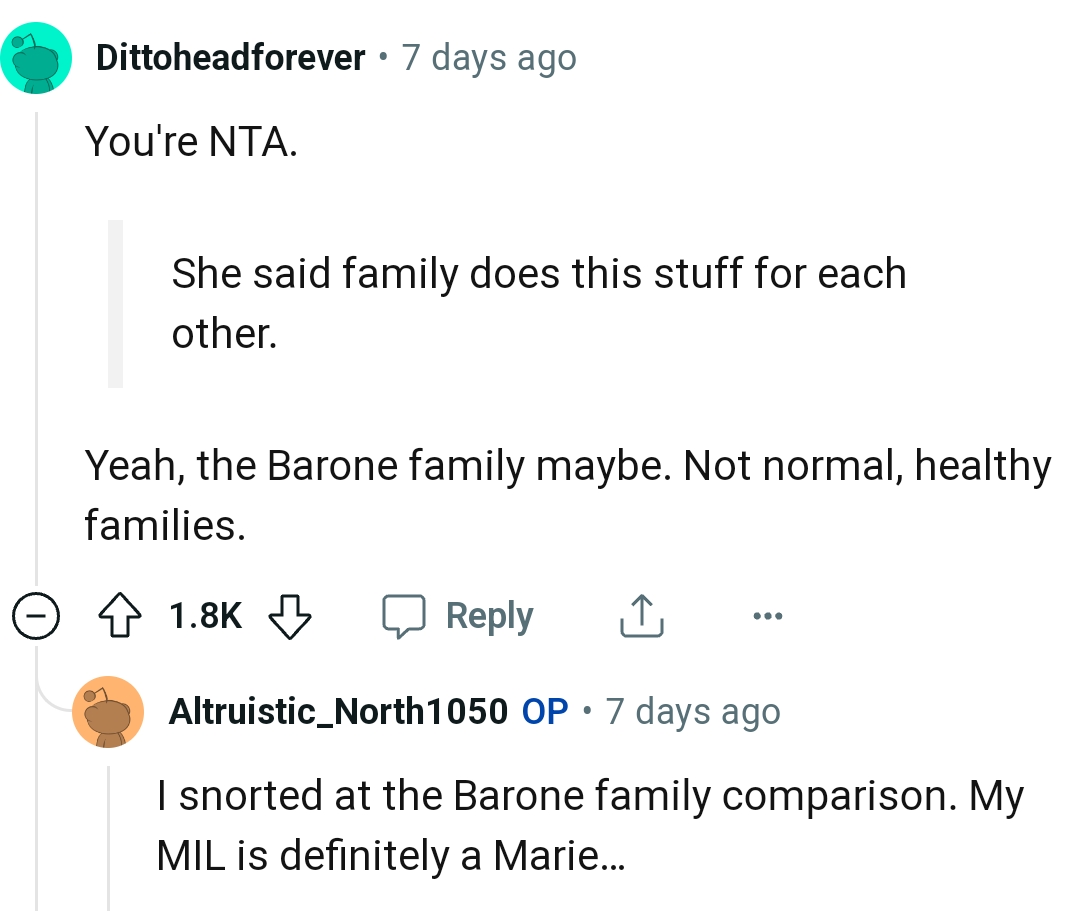Toggle the upvote on the top comment
This screenshot has height=911, width=1080.
click(x=121, y=616)
